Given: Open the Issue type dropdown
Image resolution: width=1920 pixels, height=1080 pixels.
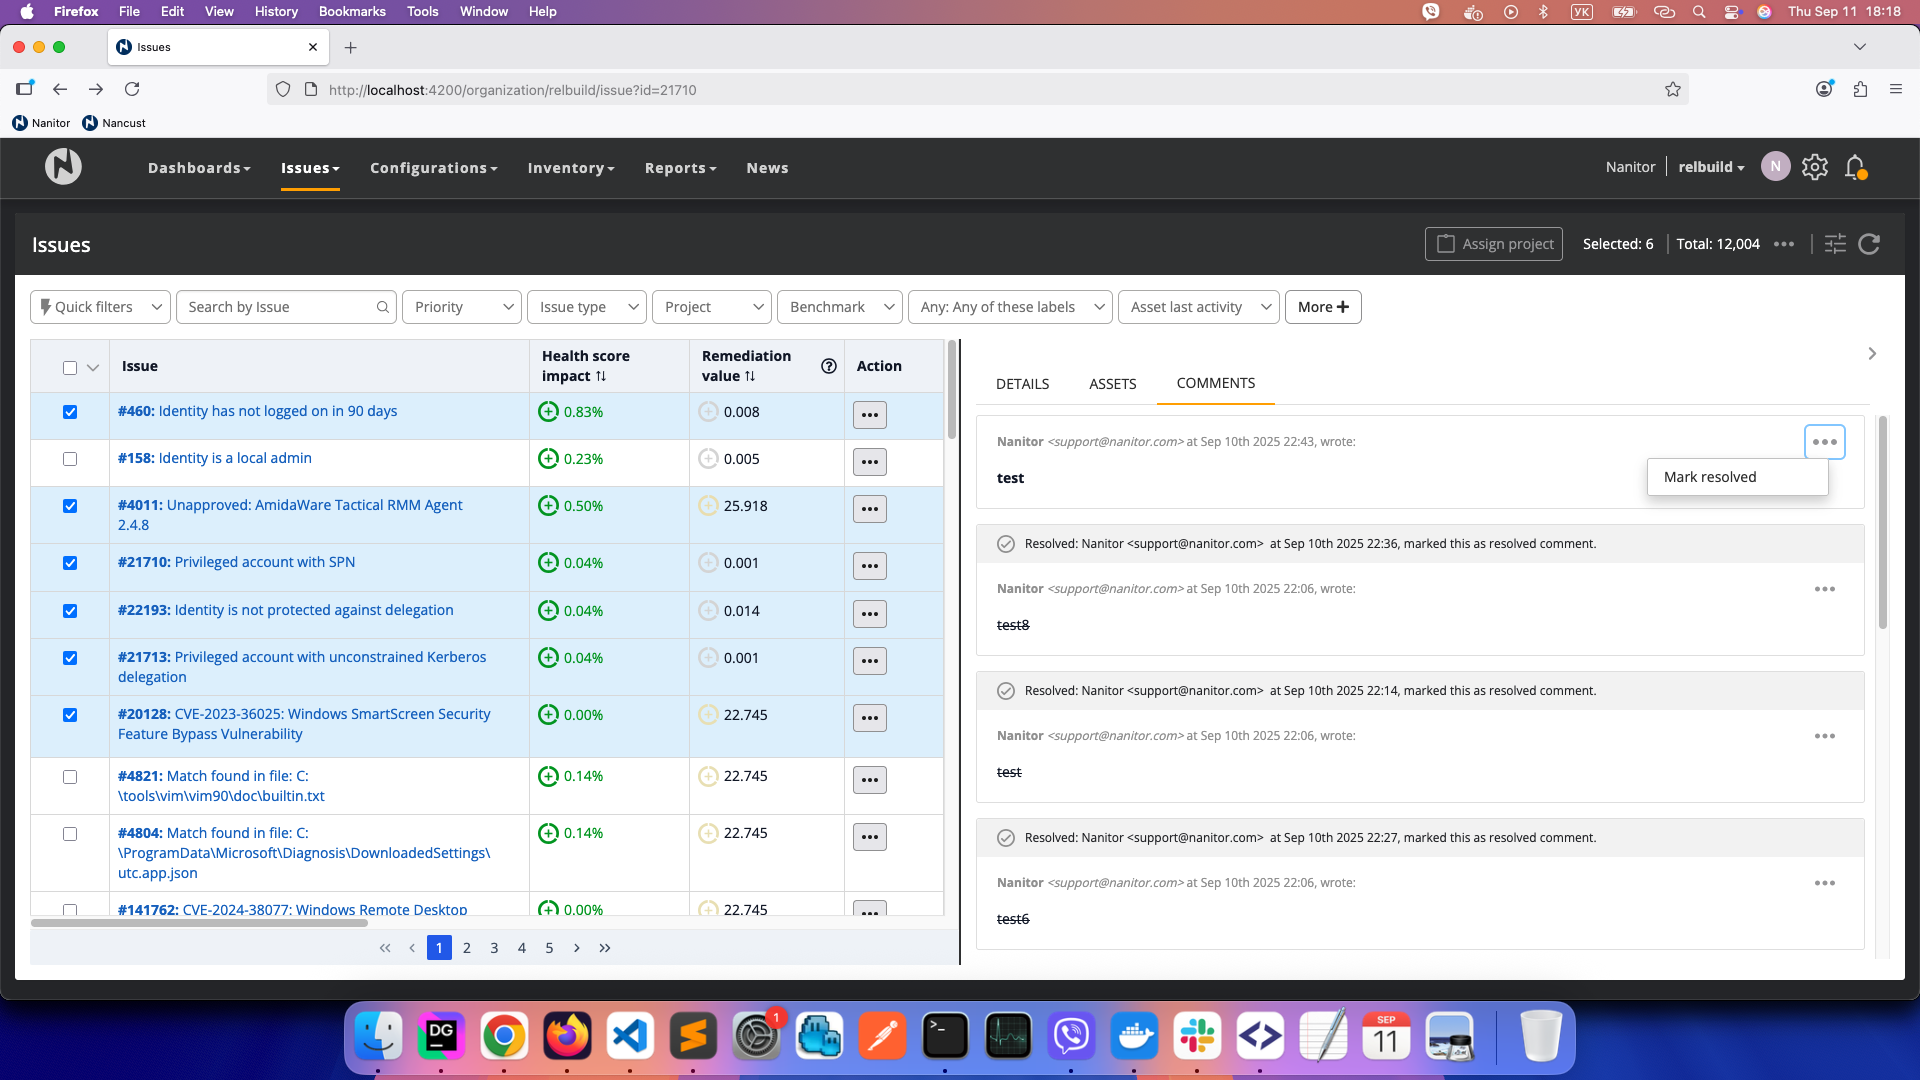Looking at the screenshot, I should click(586, 307).
